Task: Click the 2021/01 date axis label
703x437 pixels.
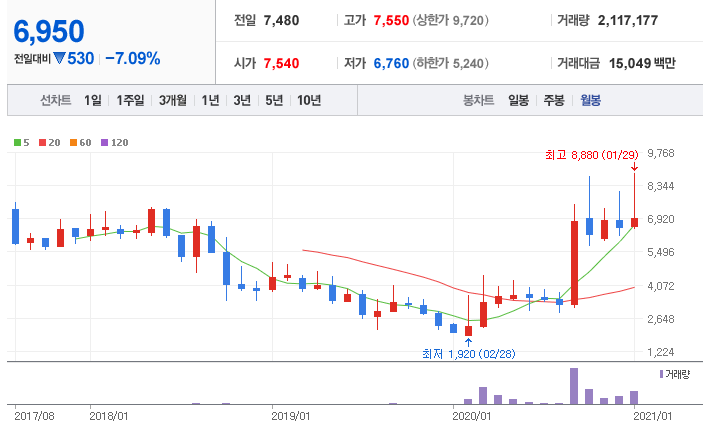Action: [x=653, y=416]
